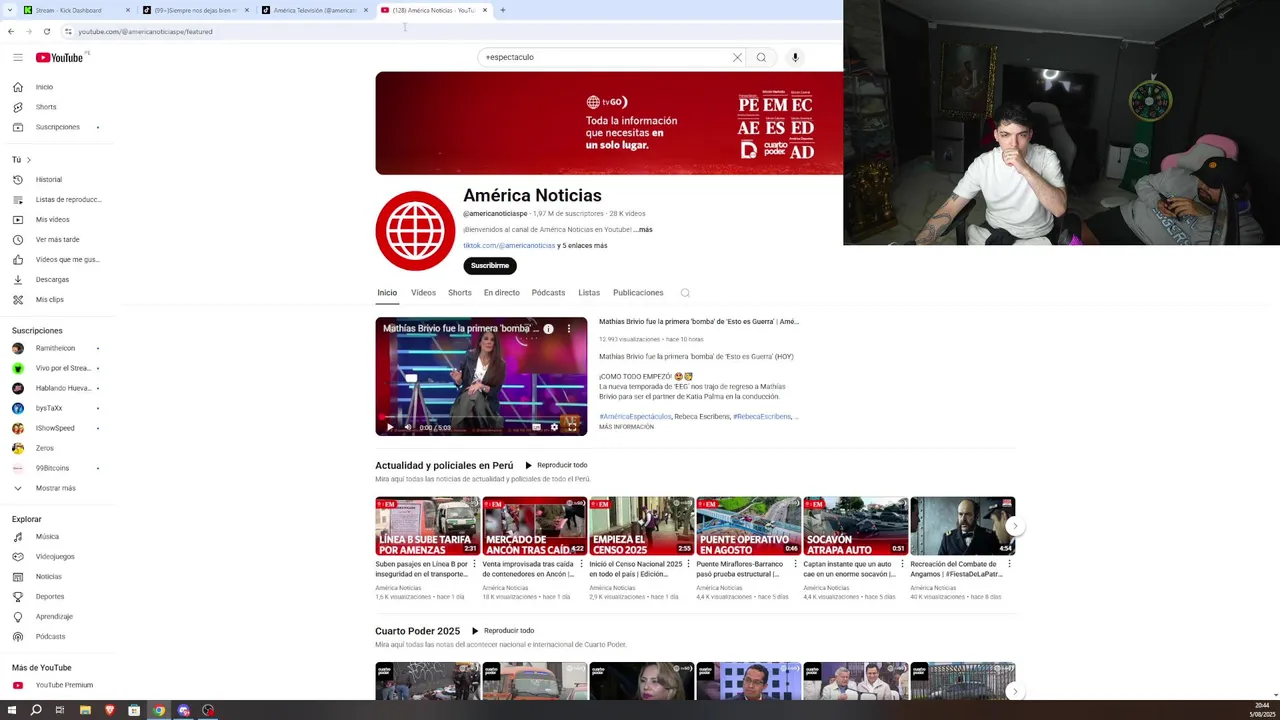Open tiktok.com/@americanoticias link
Image resolution: width=1280 pixels, height=720 pixels.
509,246
